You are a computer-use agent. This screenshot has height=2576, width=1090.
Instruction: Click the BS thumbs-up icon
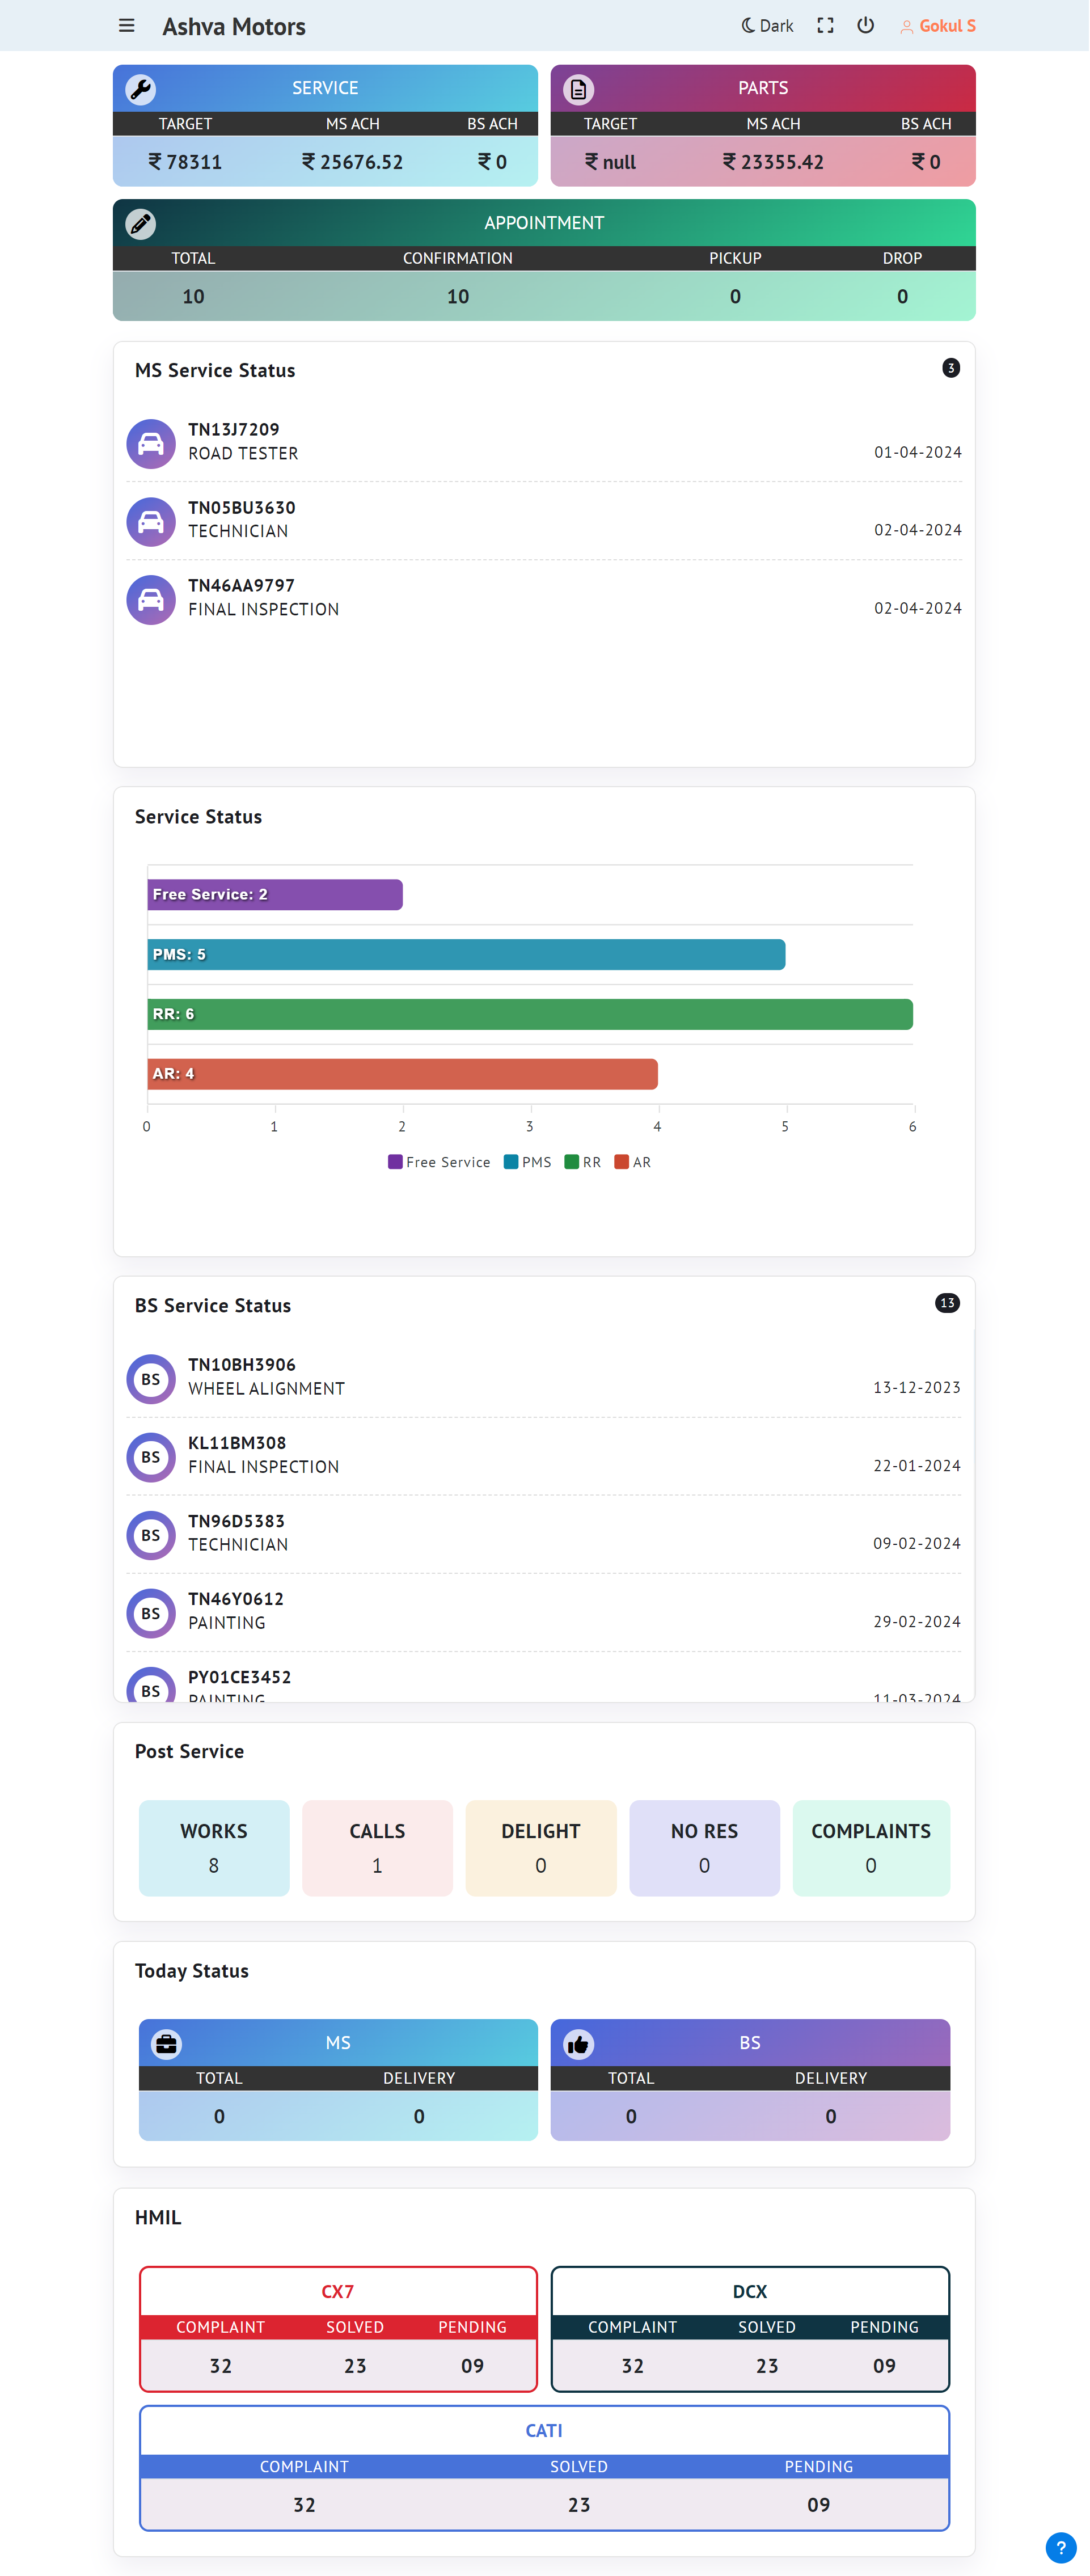[578, 2044]
